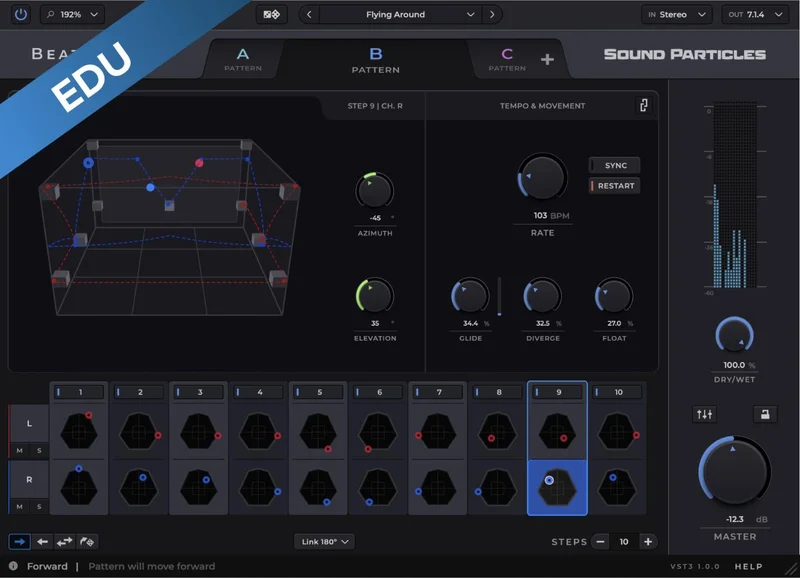Click the 3D speaker room view
800x578 pixels.
click(170, 227)
